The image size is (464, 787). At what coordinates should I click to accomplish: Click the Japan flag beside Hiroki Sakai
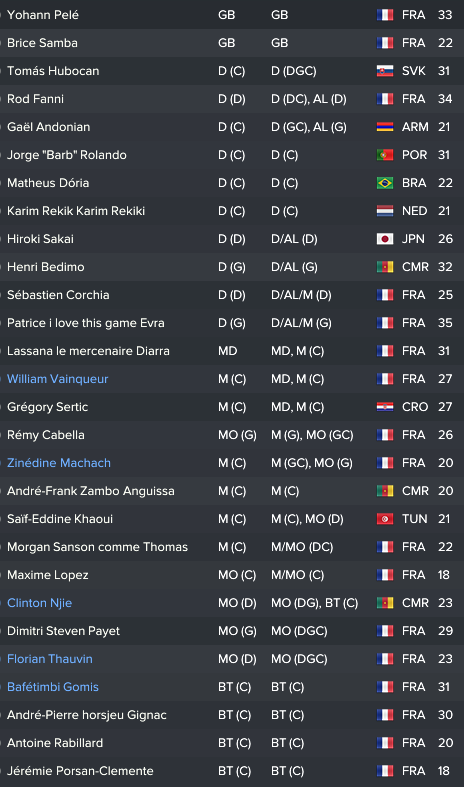coord(385,239)
